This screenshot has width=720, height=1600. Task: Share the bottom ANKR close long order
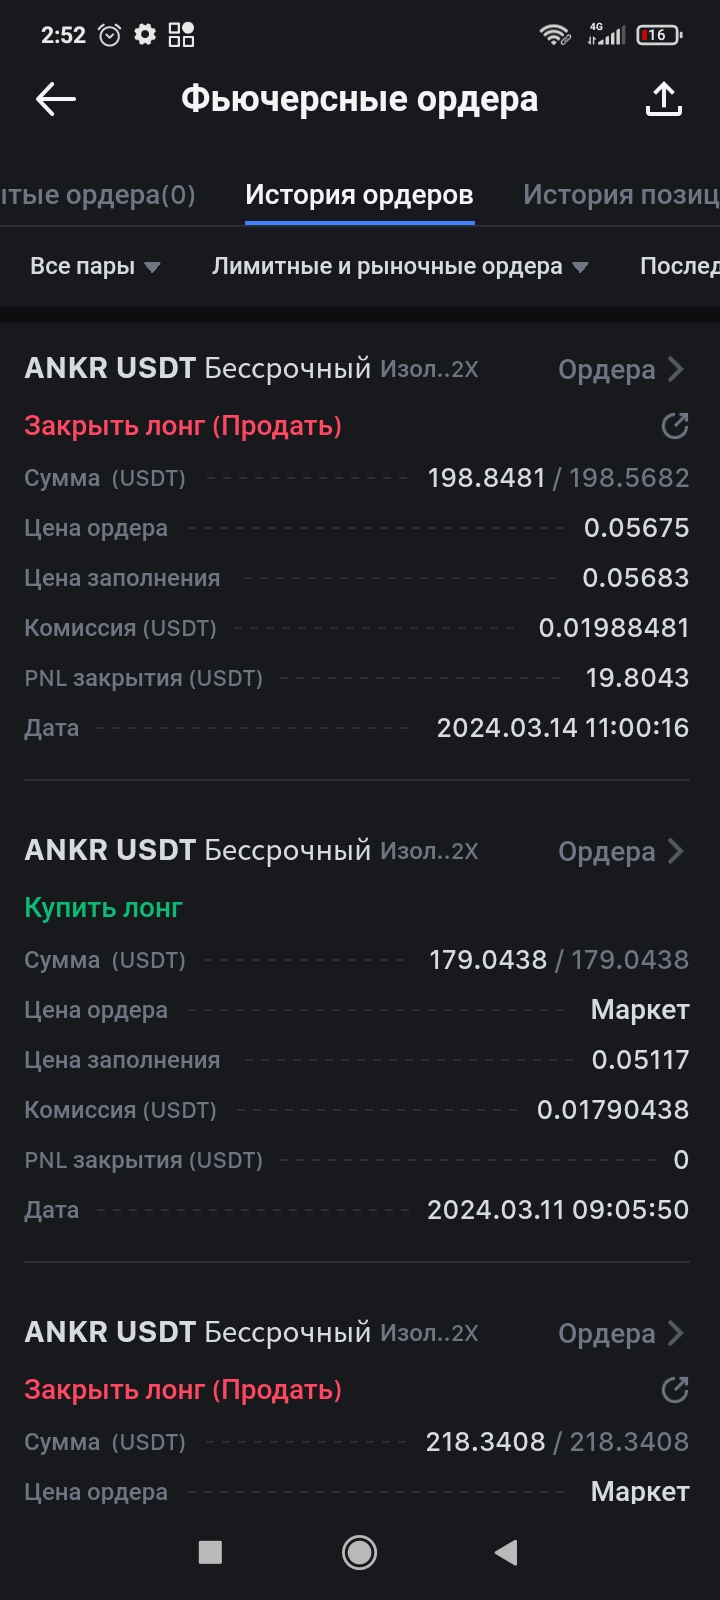point(675,1390)
